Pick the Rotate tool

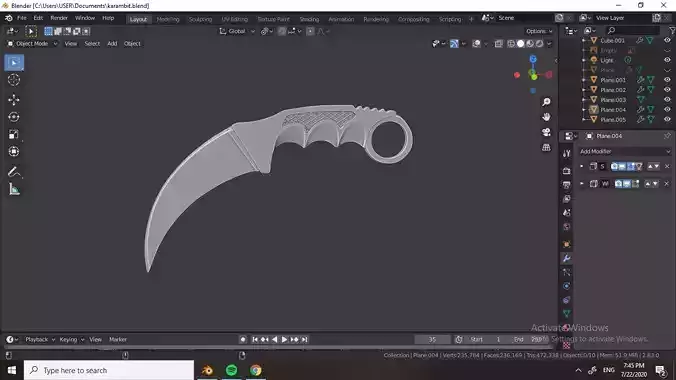14,117
